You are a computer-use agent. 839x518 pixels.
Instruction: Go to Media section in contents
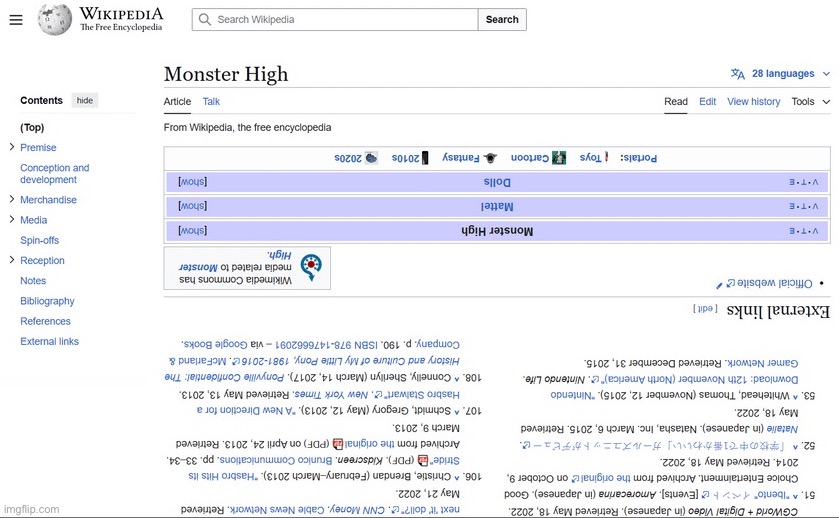[33, 220]
